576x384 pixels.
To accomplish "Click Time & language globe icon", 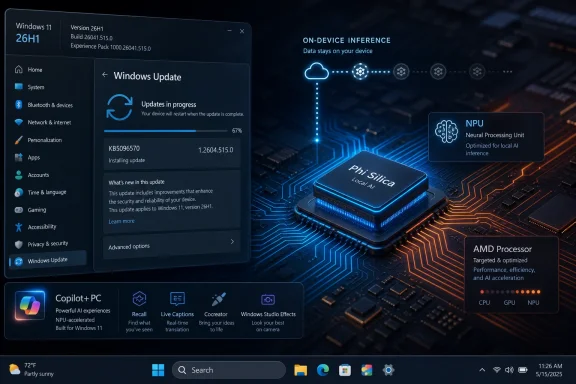I will point(19,192).
